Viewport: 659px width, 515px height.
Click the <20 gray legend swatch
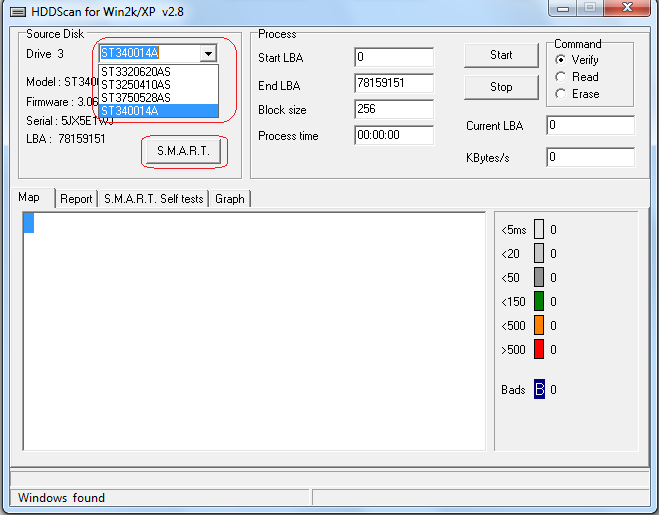tap(539, 254)
